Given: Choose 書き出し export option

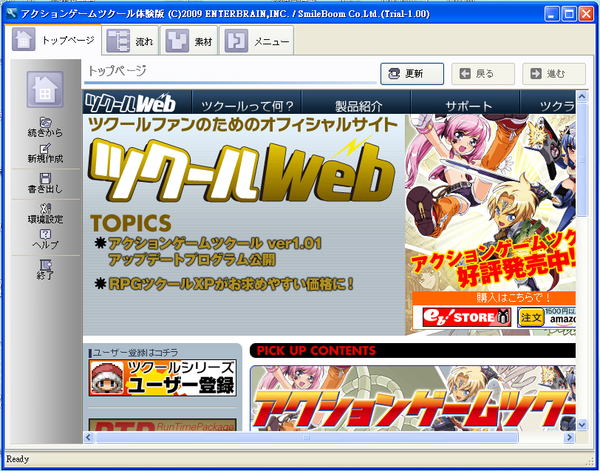Looking at the screenshot, I should pyautogui.click(x=45, y=183).
